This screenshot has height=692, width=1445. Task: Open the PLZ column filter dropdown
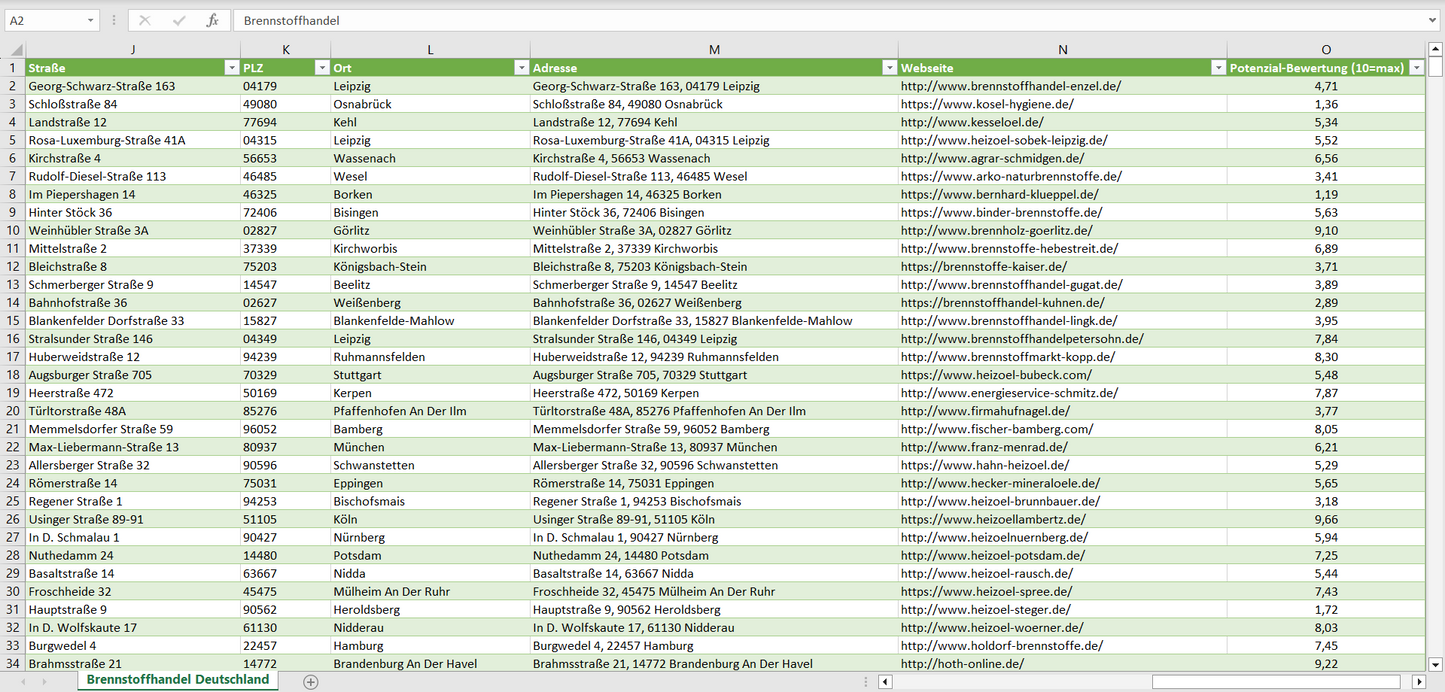coord(321,68)
